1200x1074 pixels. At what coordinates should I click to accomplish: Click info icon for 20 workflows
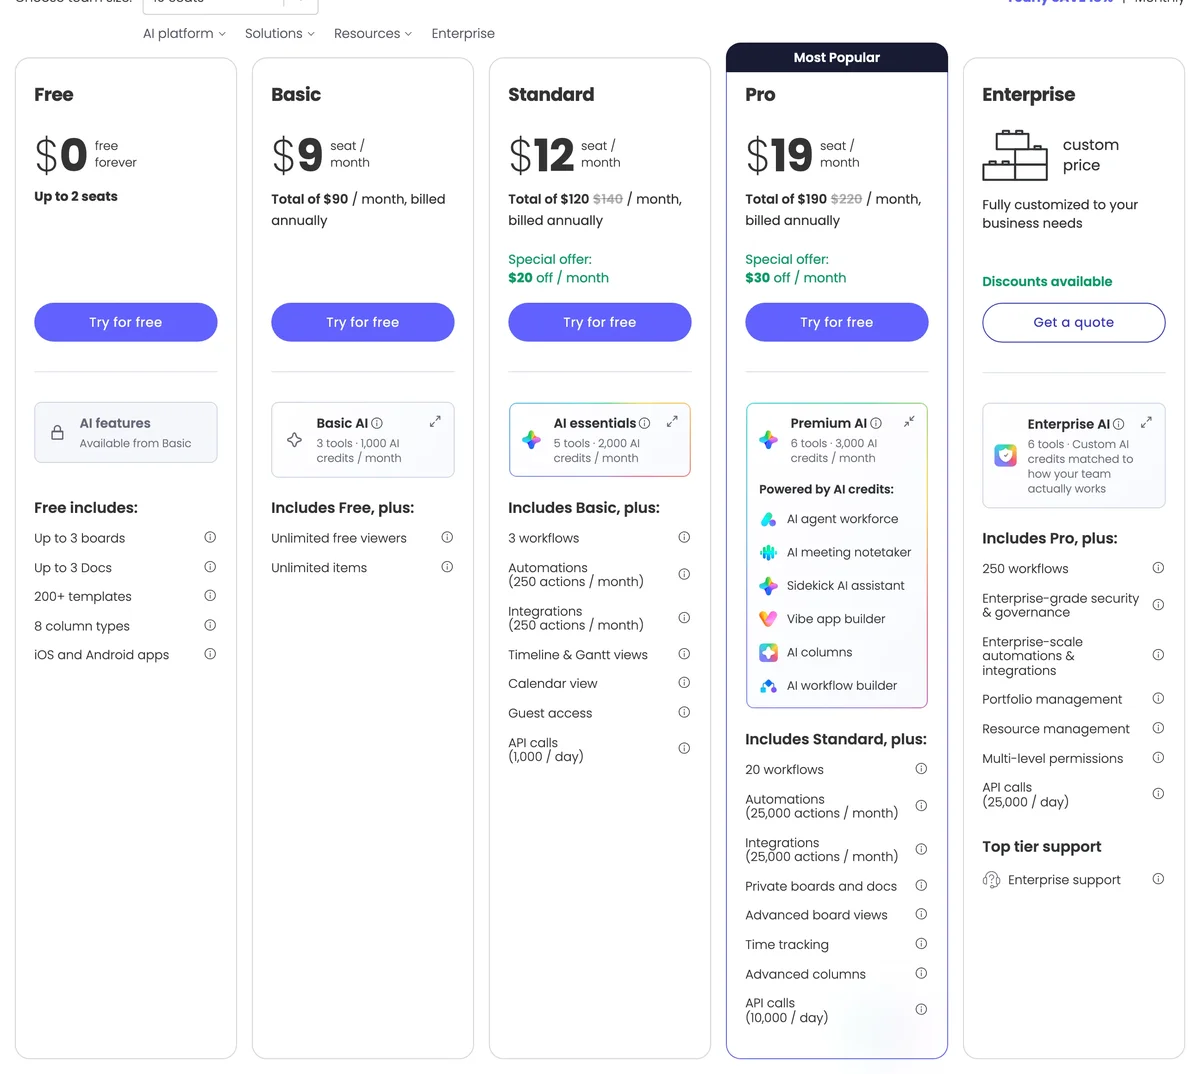pyautogui.click(x=921, y=769)
